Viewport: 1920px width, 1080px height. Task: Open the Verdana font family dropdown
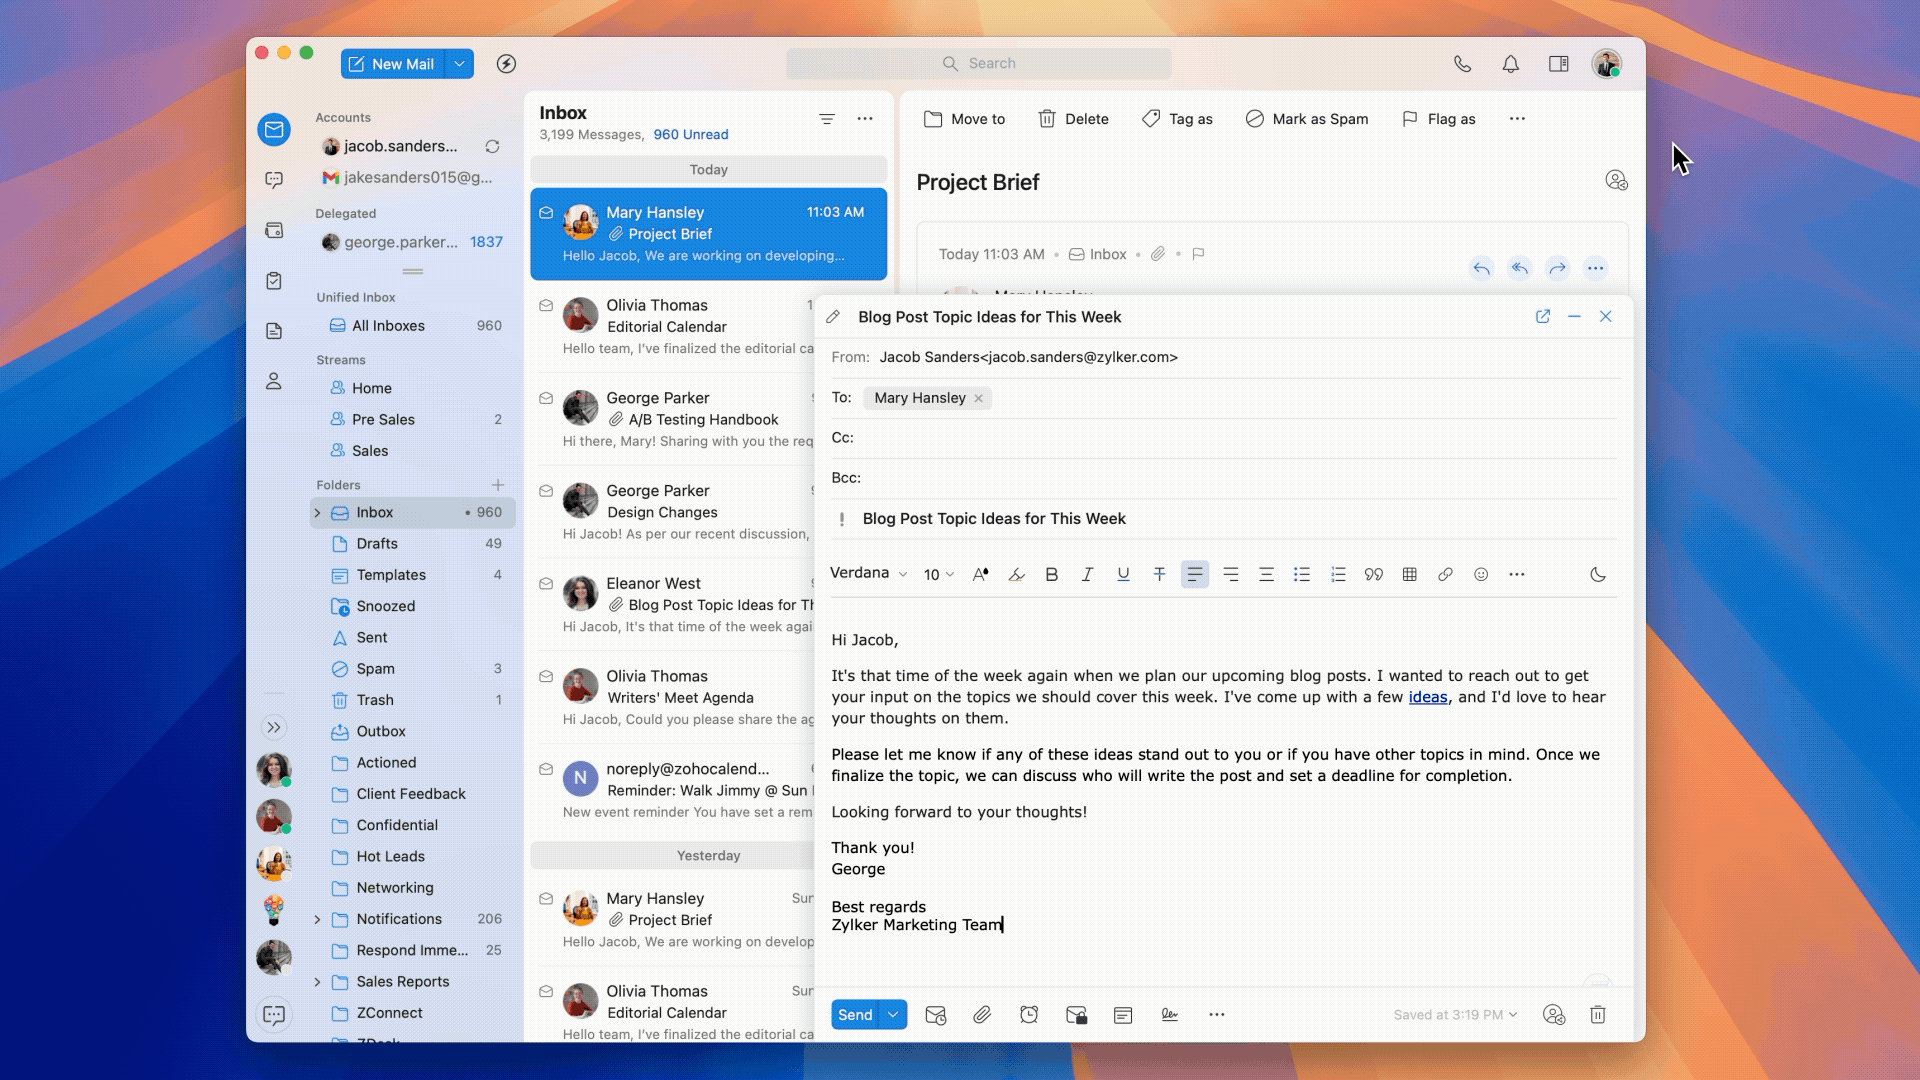(x=868, y=573)
